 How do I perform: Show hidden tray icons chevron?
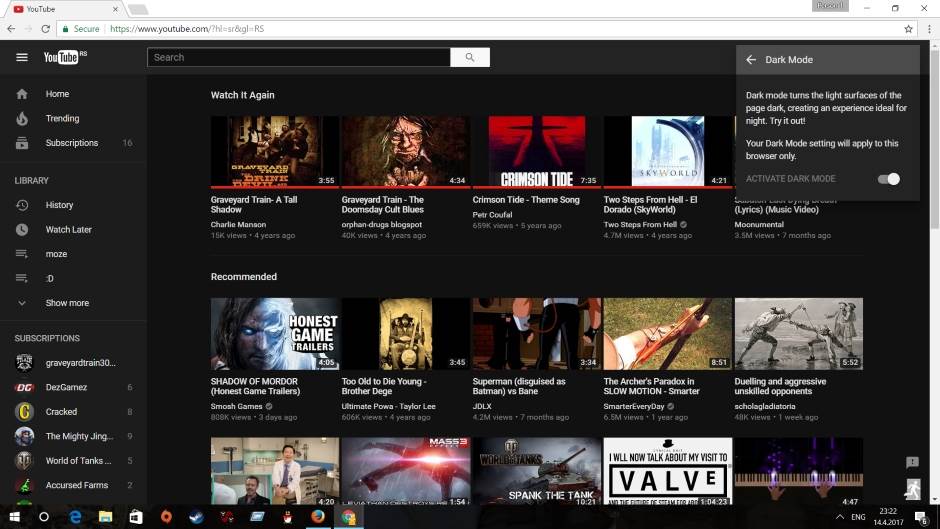click(840, 516)
